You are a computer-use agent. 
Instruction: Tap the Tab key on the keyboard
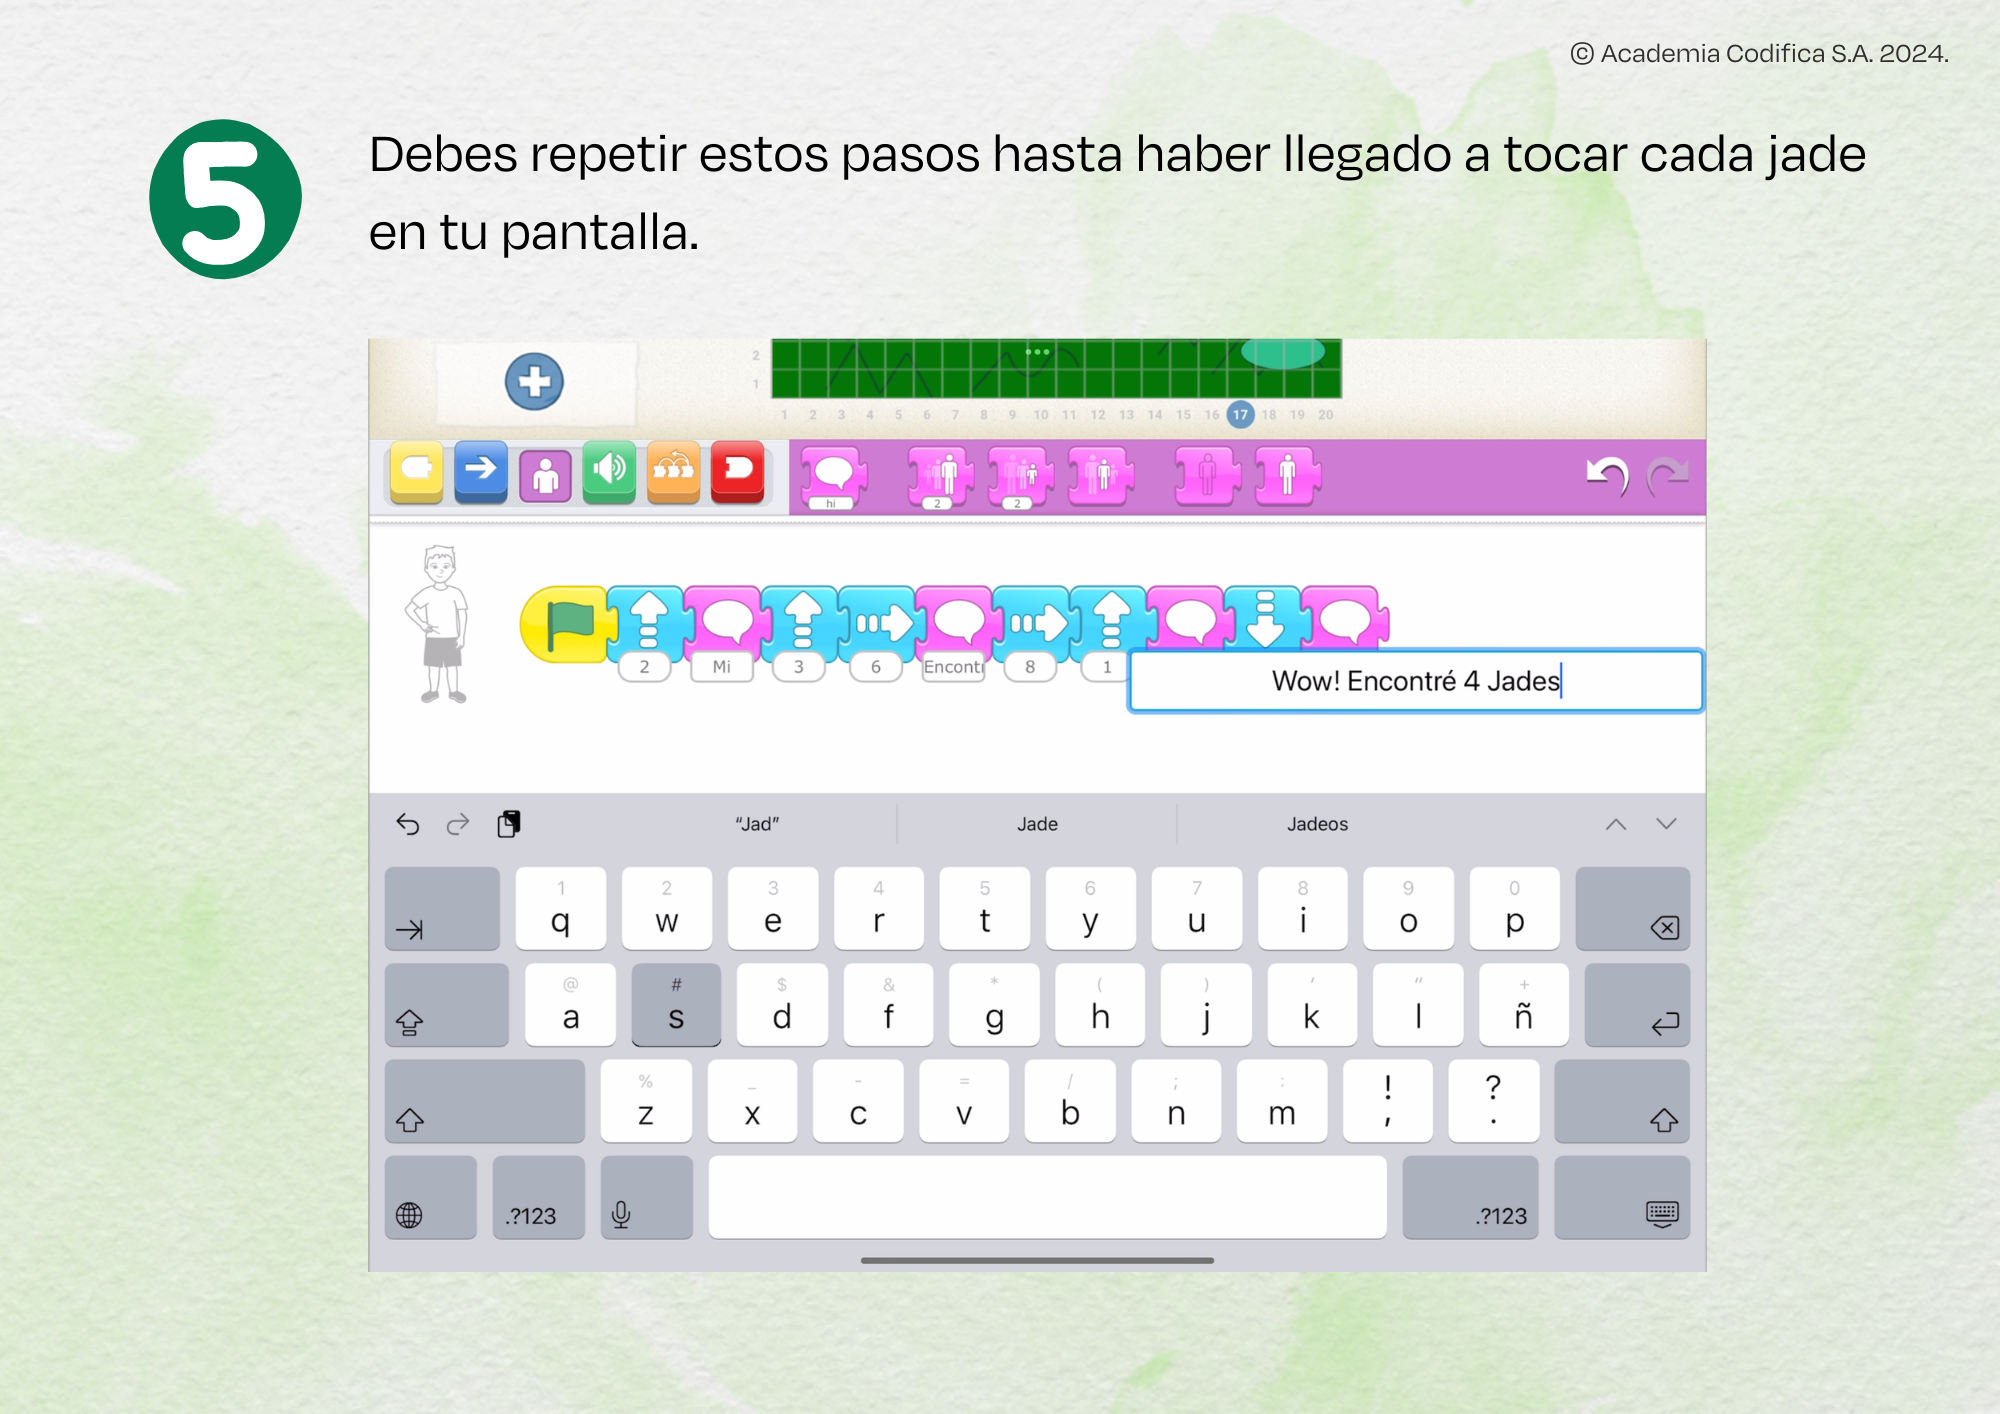pyautogui.click(x=442, y=908)
